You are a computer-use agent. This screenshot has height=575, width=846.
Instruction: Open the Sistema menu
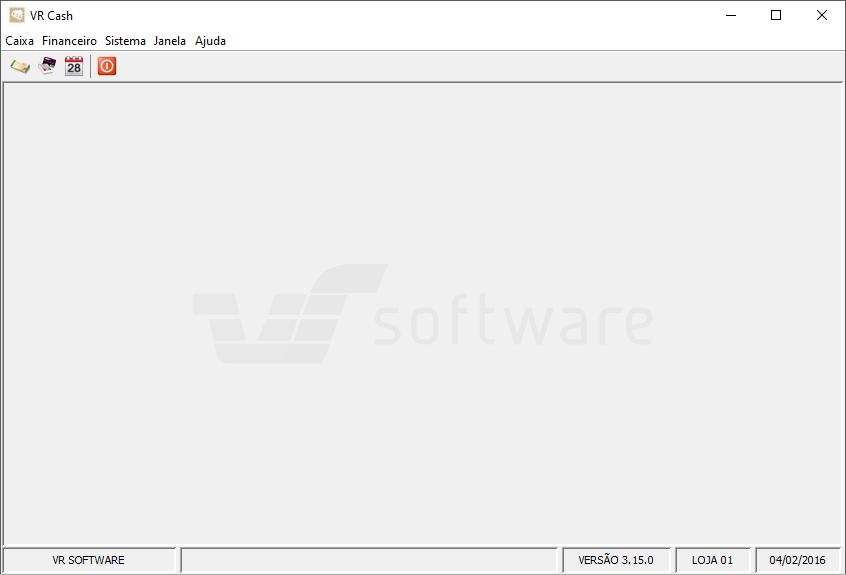[x=125, y=41]
